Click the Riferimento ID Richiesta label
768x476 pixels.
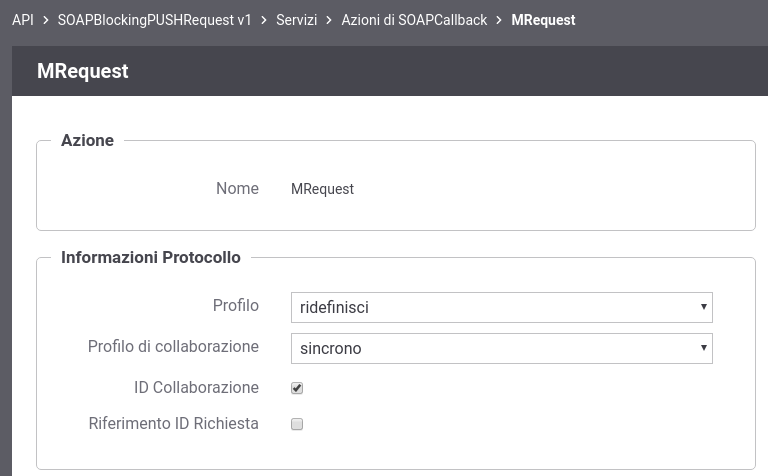[173, 424]
